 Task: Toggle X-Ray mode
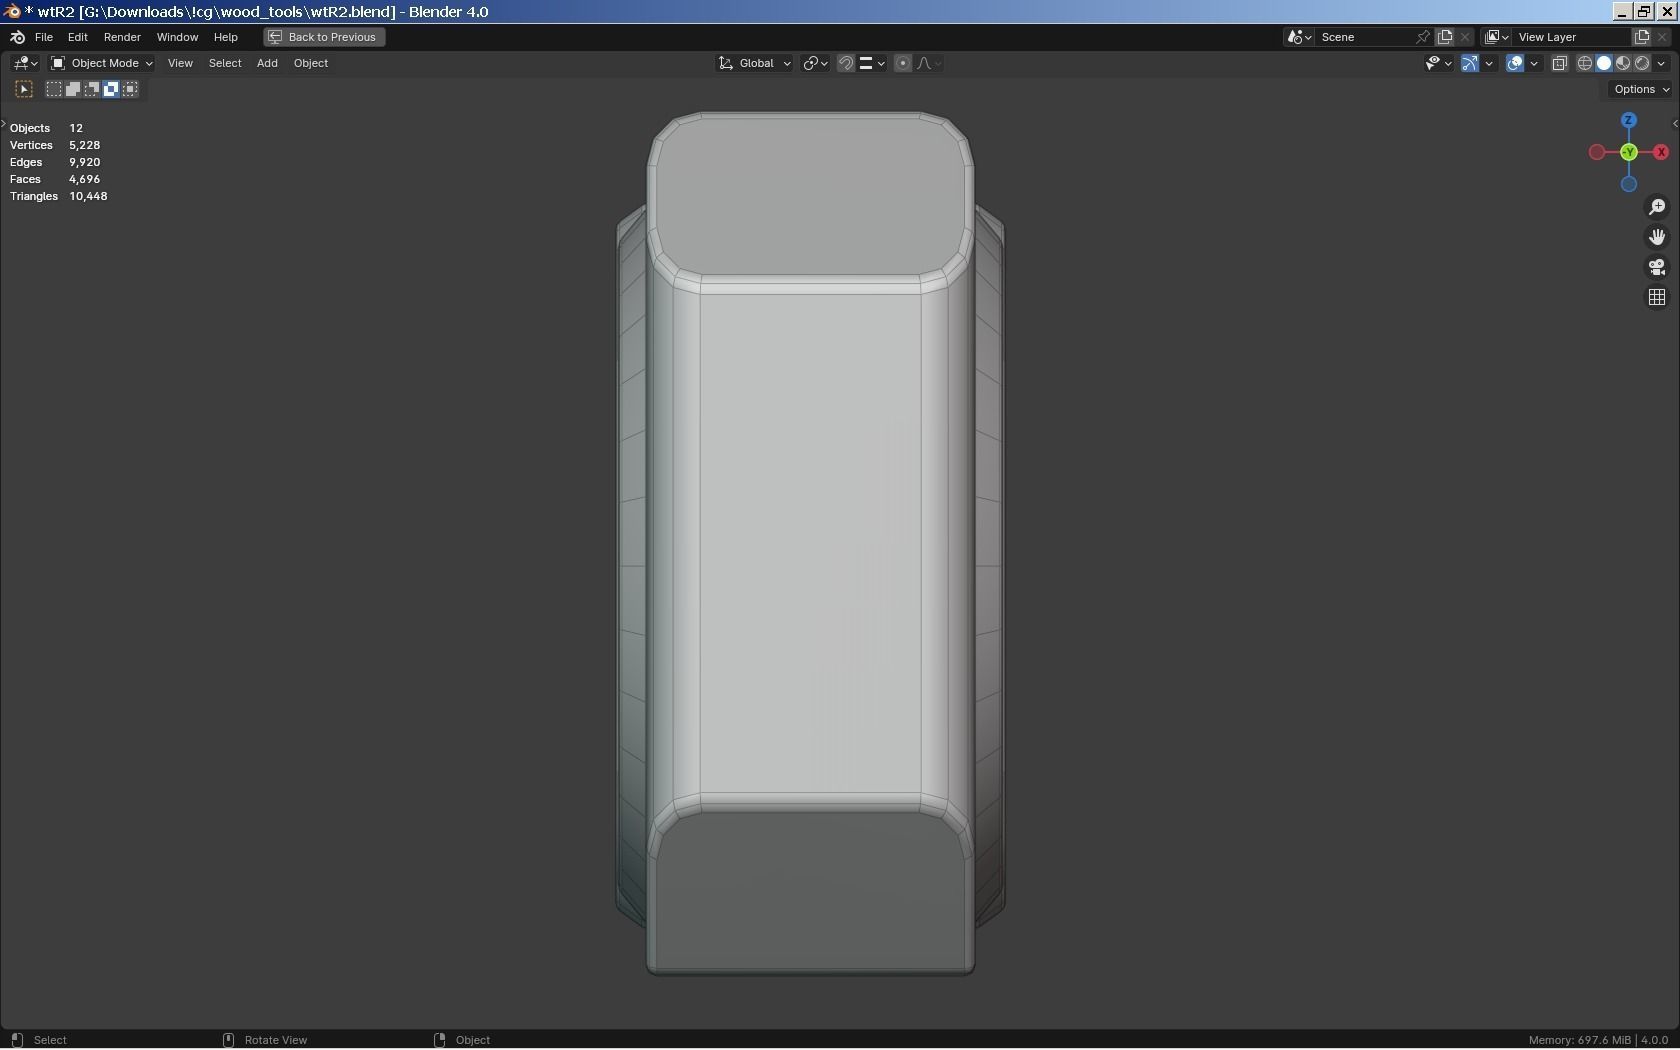click(1559, 63)
